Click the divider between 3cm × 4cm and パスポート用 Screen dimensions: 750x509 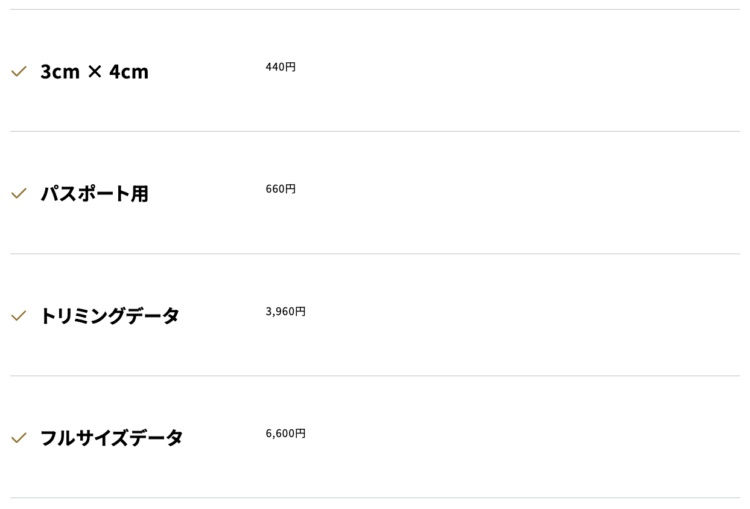(x=375, y=131)
